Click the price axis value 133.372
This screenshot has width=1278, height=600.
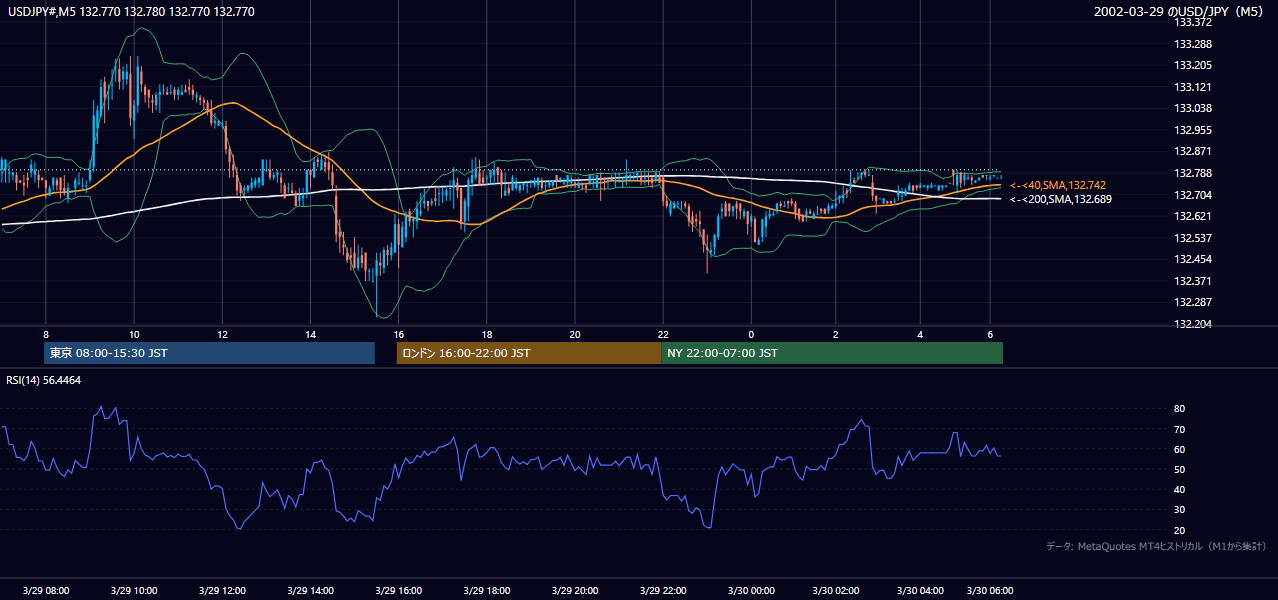tap(1193, 22)
